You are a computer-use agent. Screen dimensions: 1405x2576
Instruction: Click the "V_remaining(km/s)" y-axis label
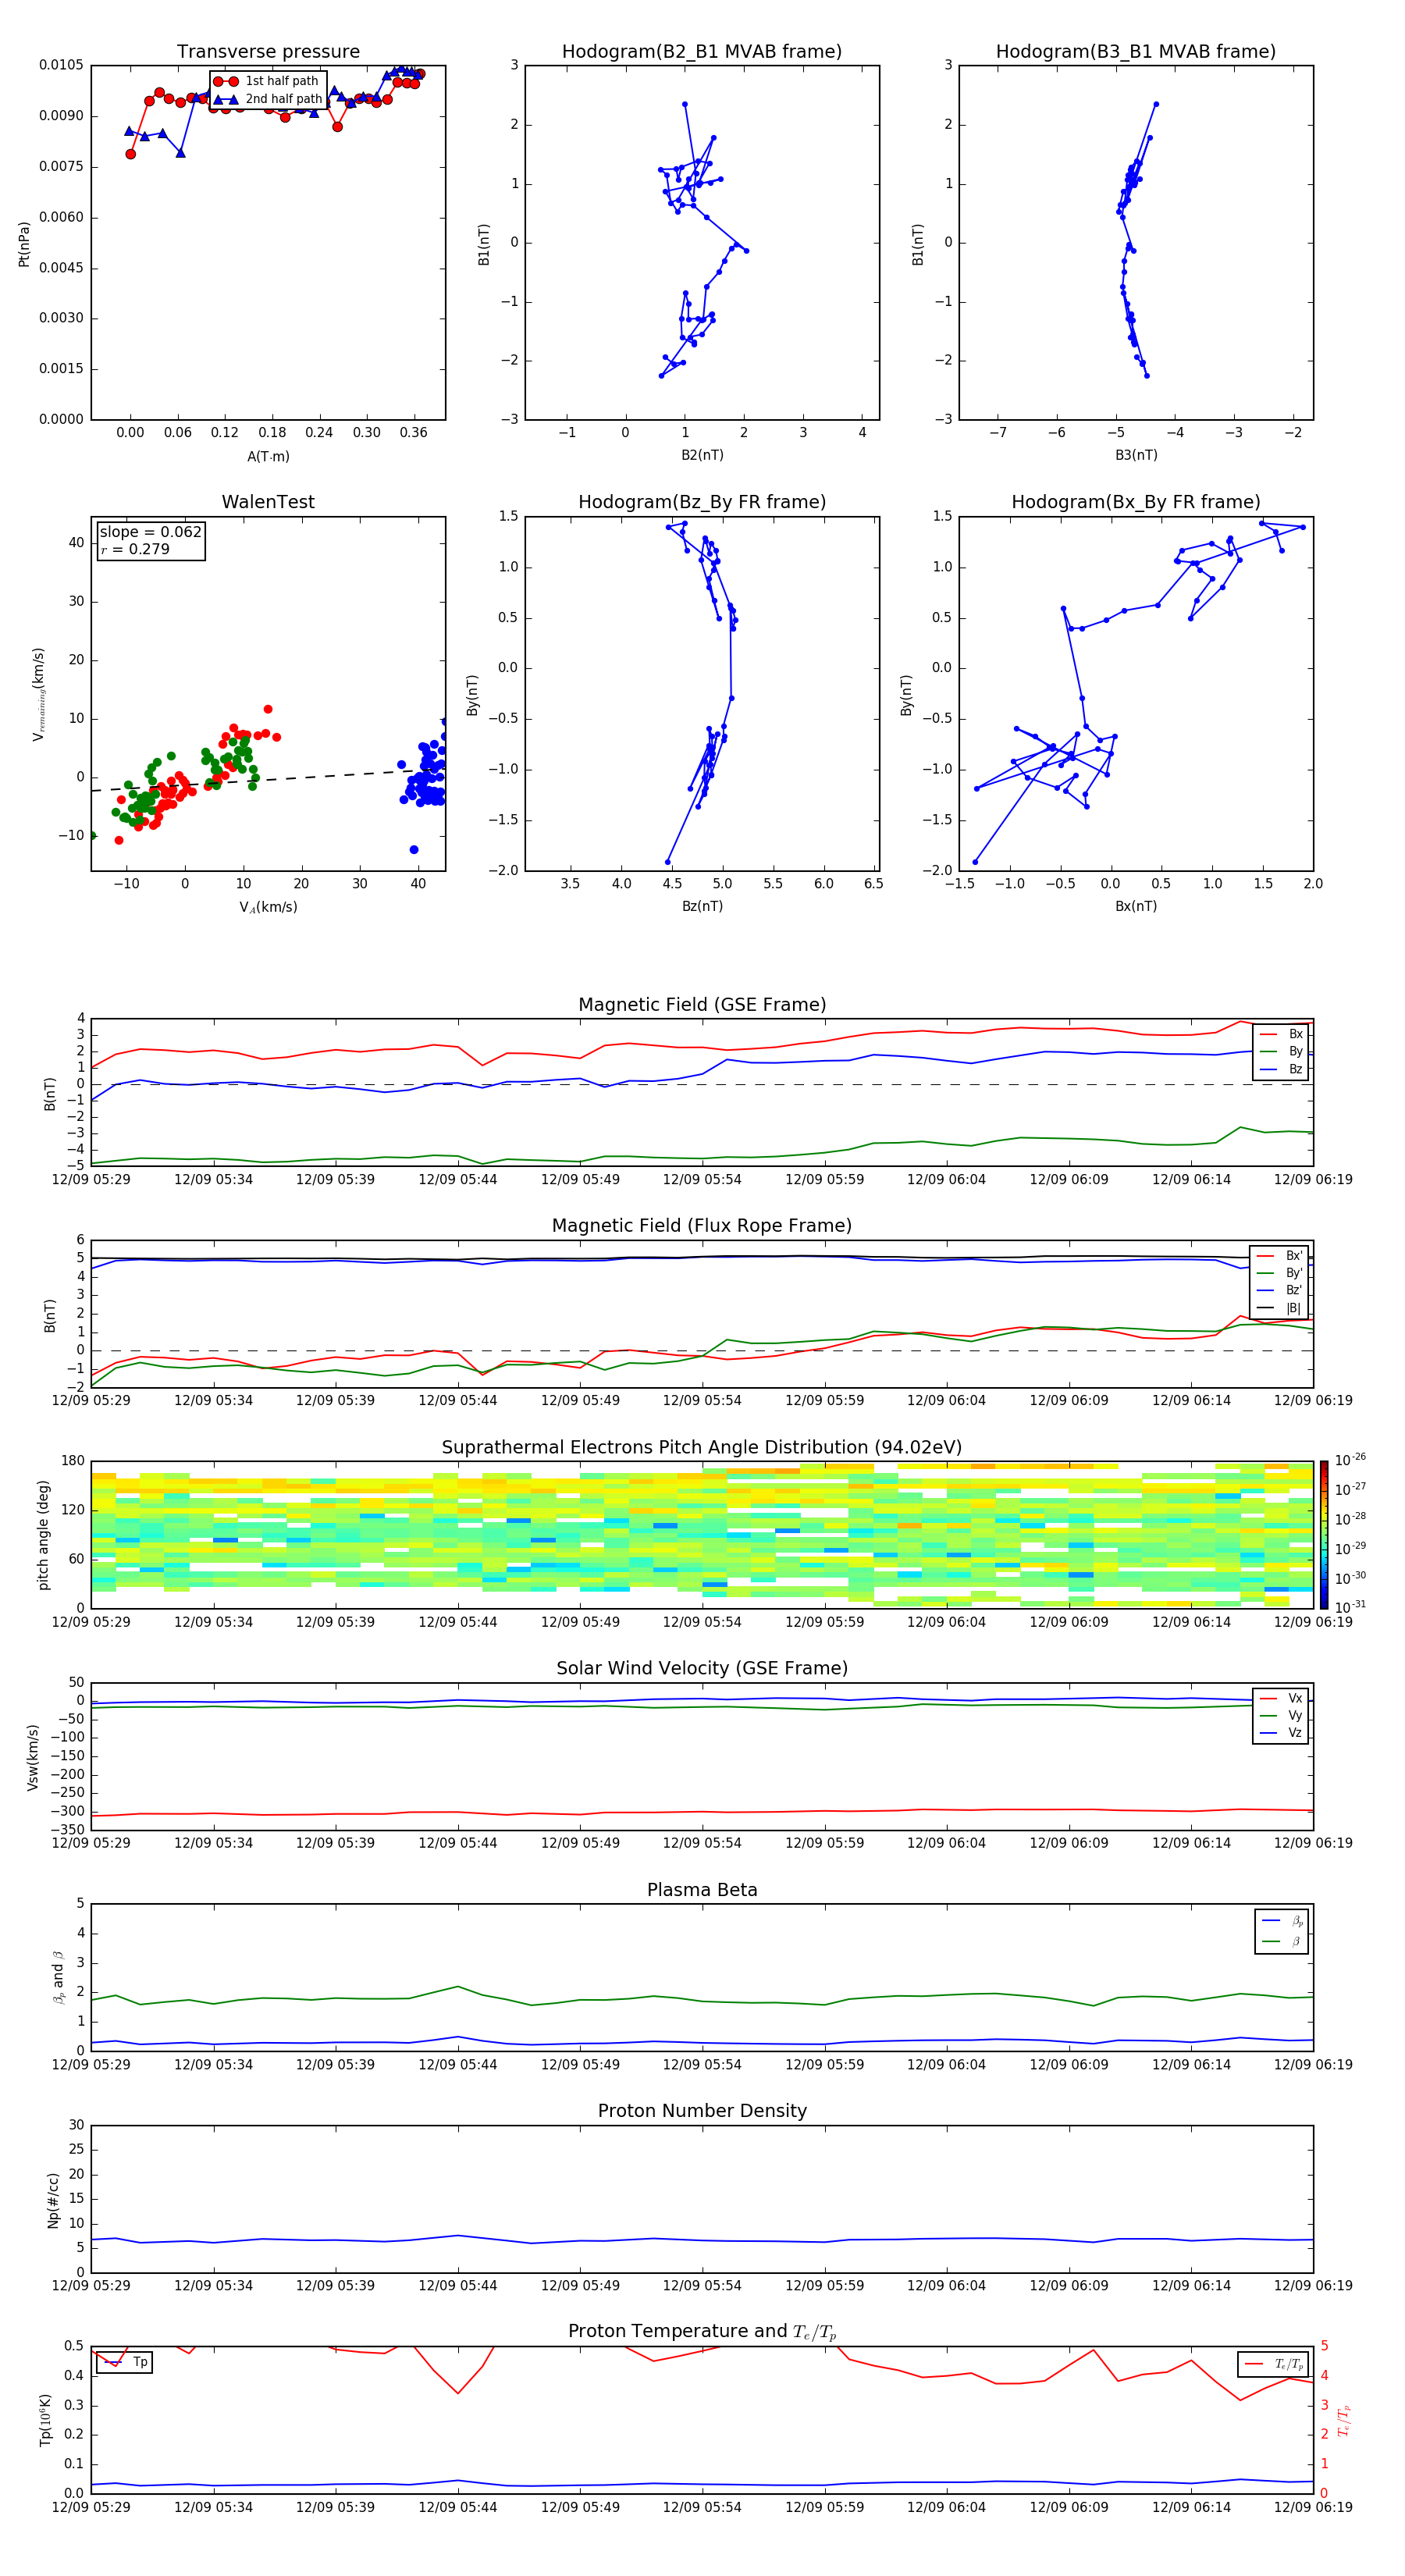click(x=39, y=694)
